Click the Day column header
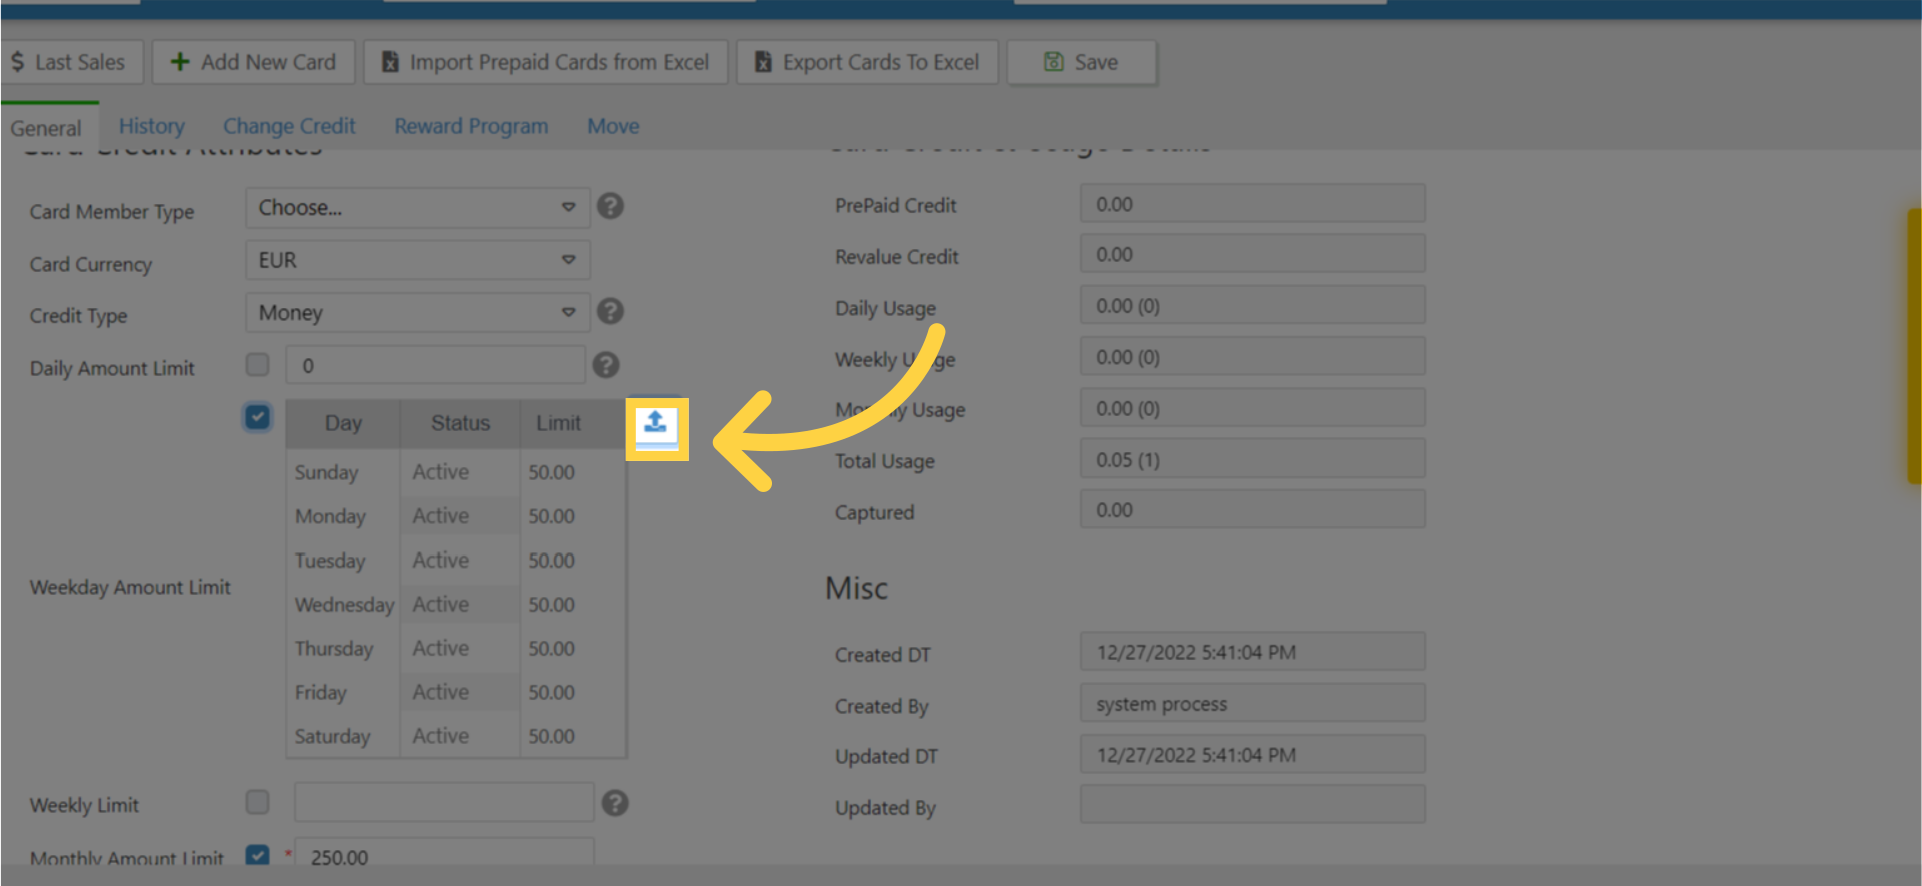The width and height of the screenshot is (1922, 886). (x=343, y=423)
